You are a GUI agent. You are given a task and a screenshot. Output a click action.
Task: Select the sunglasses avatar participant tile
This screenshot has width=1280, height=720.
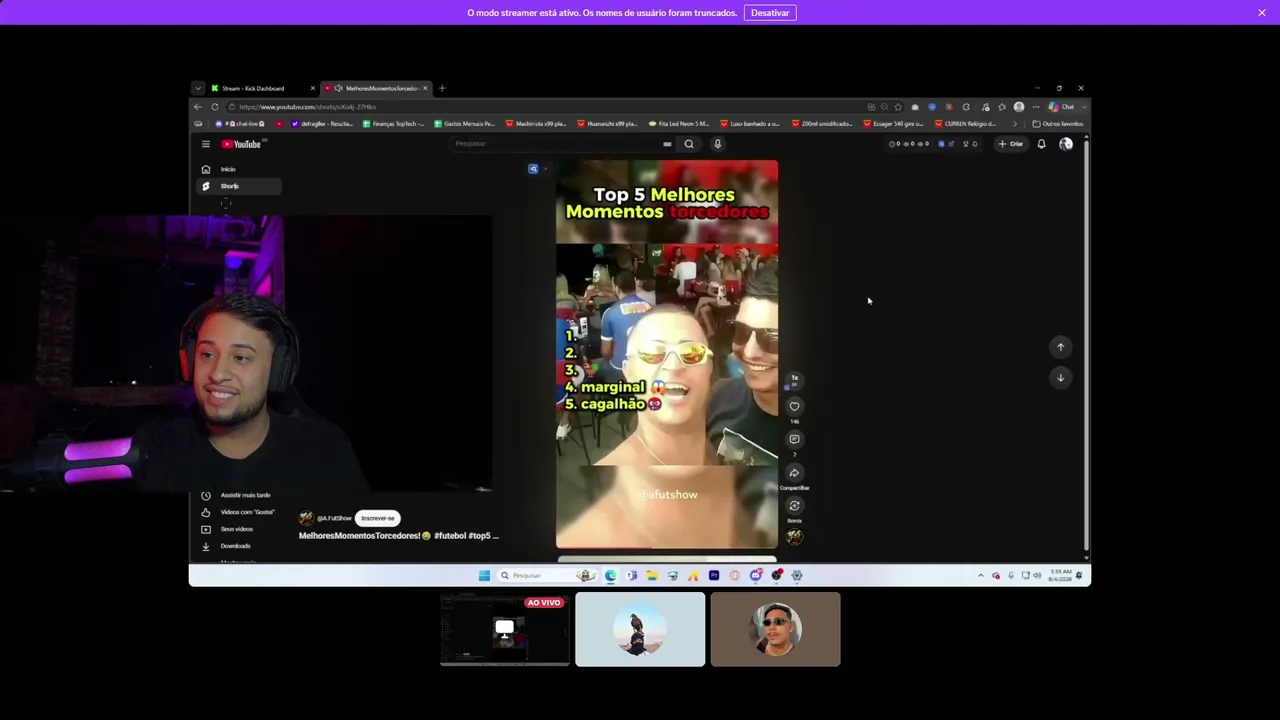point(776,629)
